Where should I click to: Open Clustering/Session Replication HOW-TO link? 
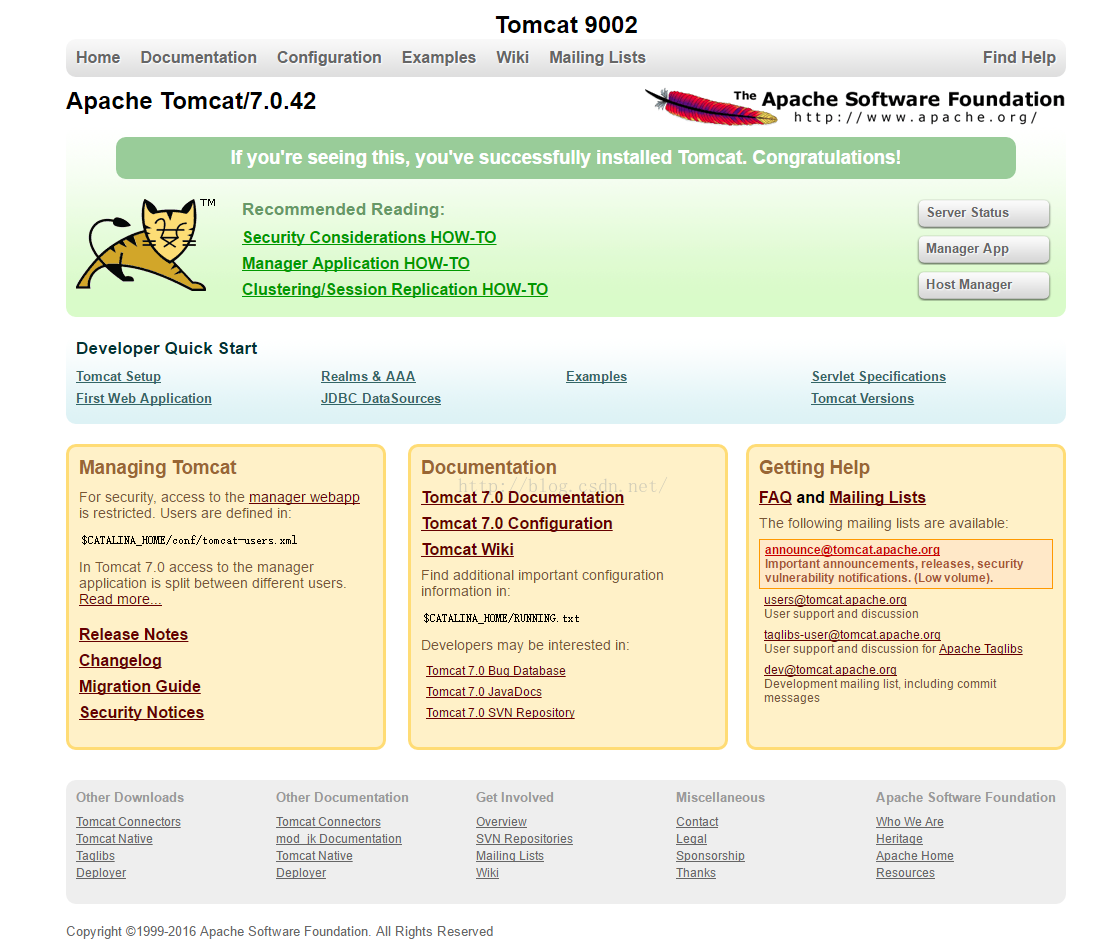point(395,289)
